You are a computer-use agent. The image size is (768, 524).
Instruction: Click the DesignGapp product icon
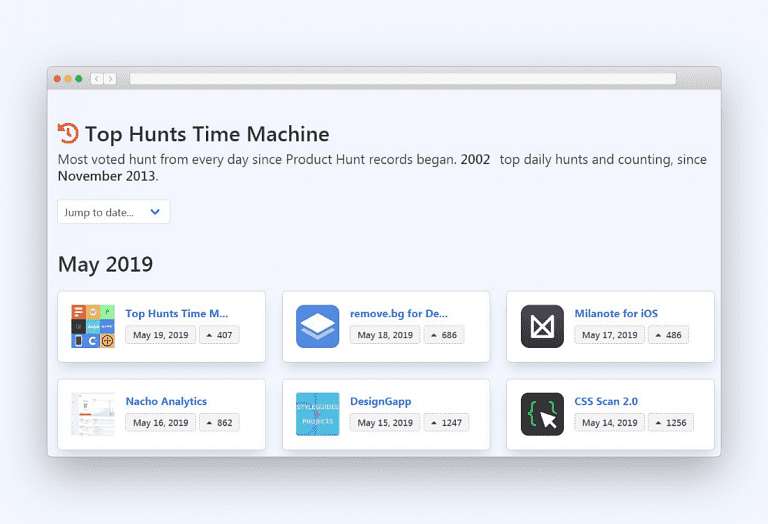point(317,414)
